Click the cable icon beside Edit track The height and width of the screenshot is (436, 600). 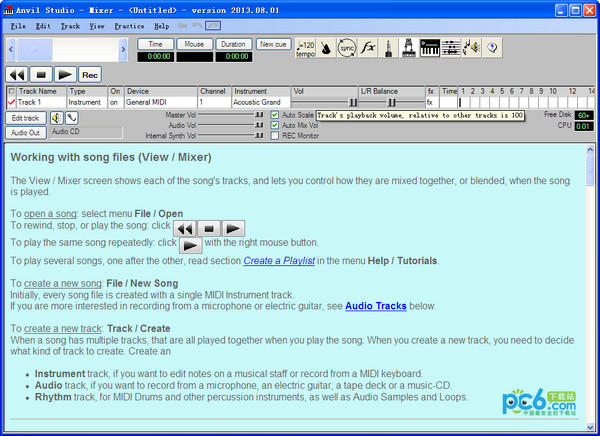[x=72, y=118]
